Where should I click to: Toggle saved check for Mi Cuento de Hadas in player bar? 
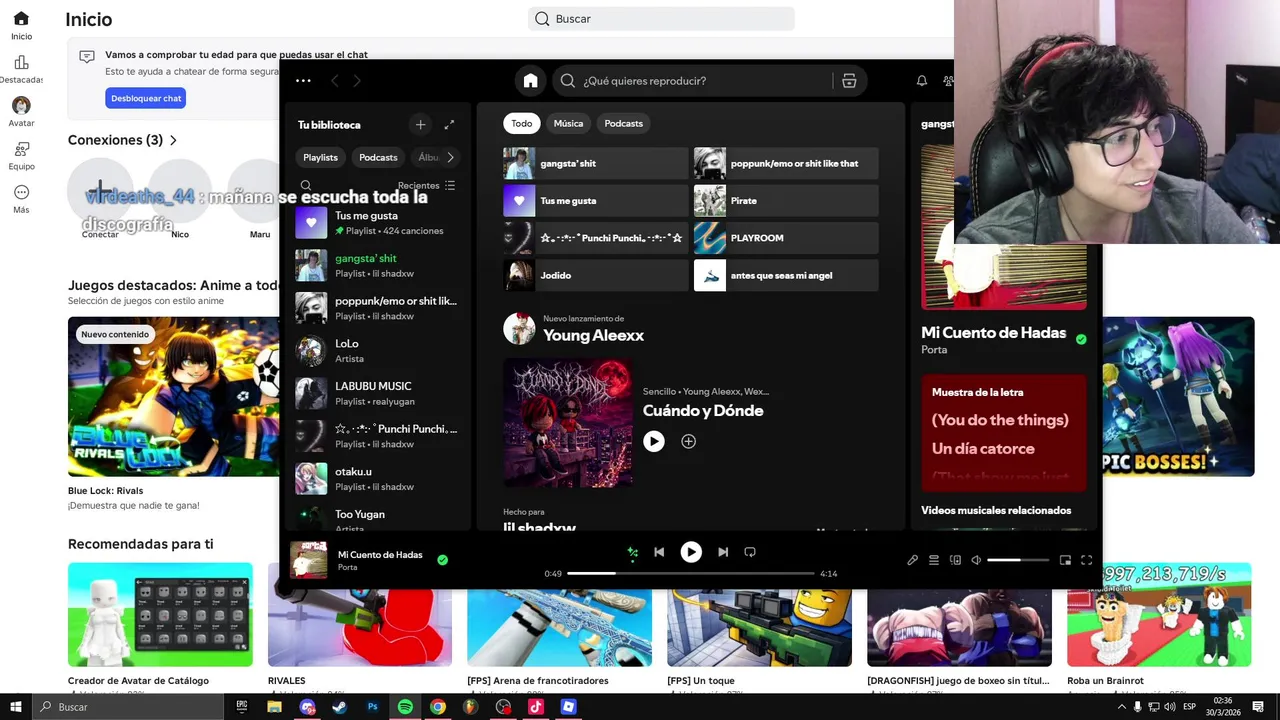tap(442, 560)
